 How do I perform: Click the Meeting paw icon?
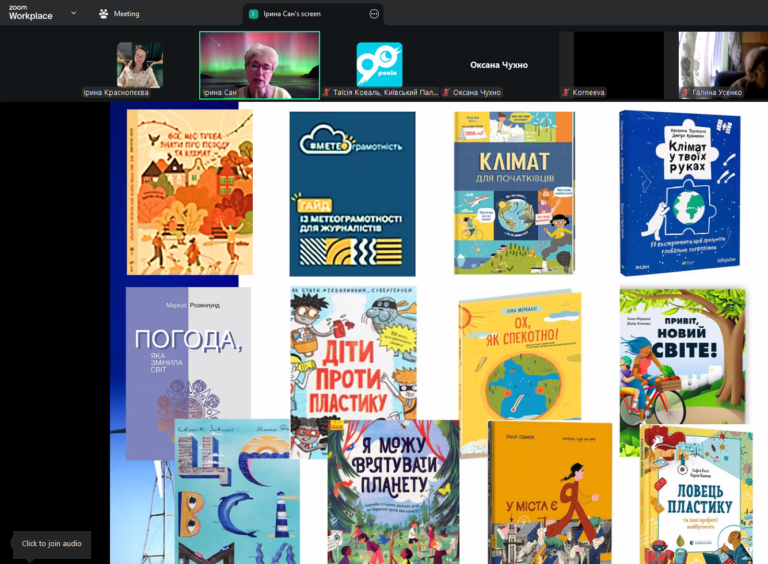point(104,14)
